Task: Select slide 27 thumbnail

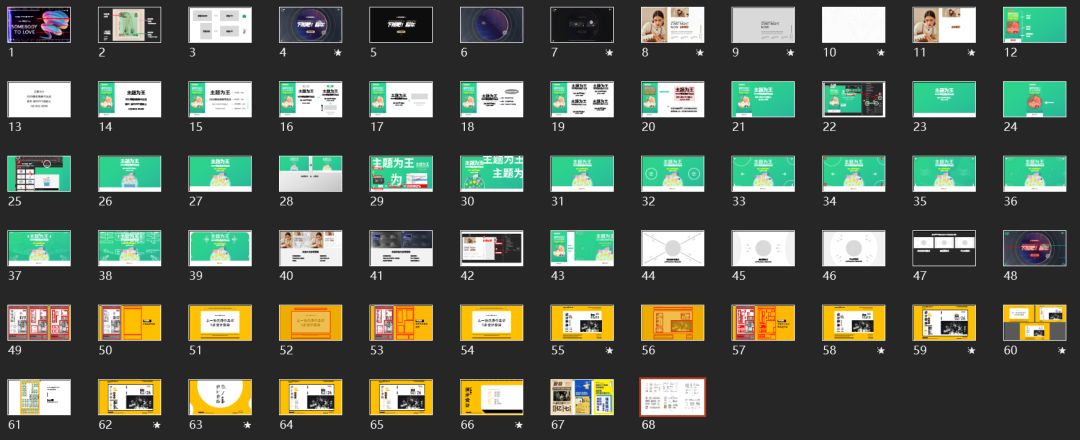Action: coord(220,174)
